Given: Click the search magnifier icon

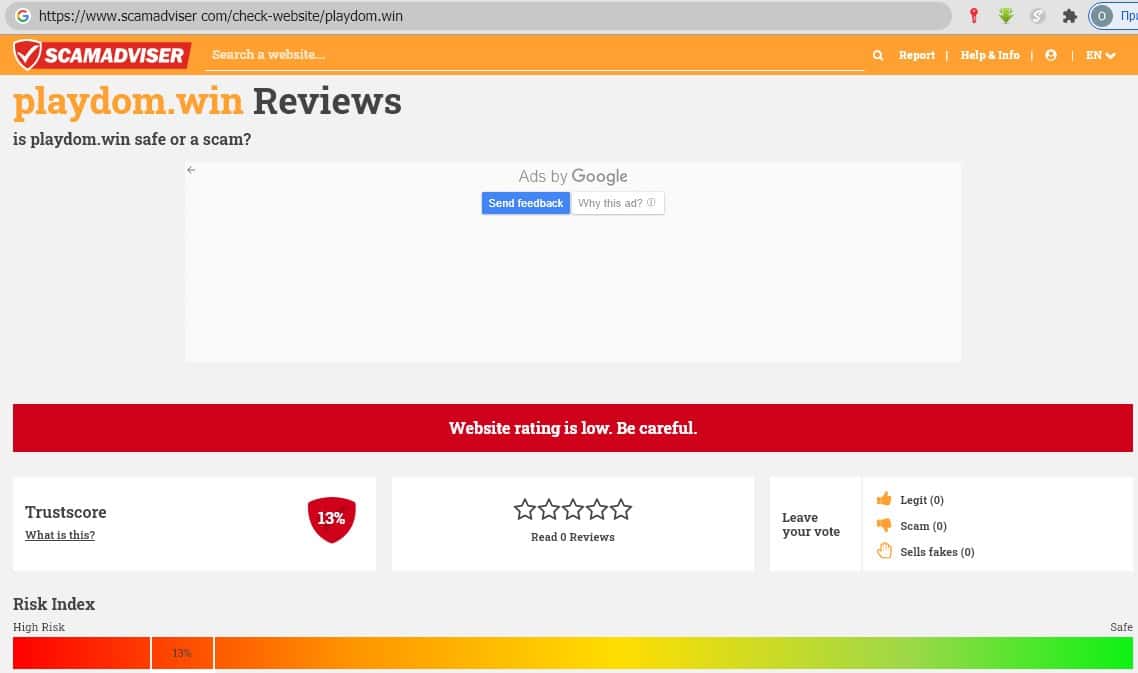Looking at the screenshot, I should tap(877, 55).
